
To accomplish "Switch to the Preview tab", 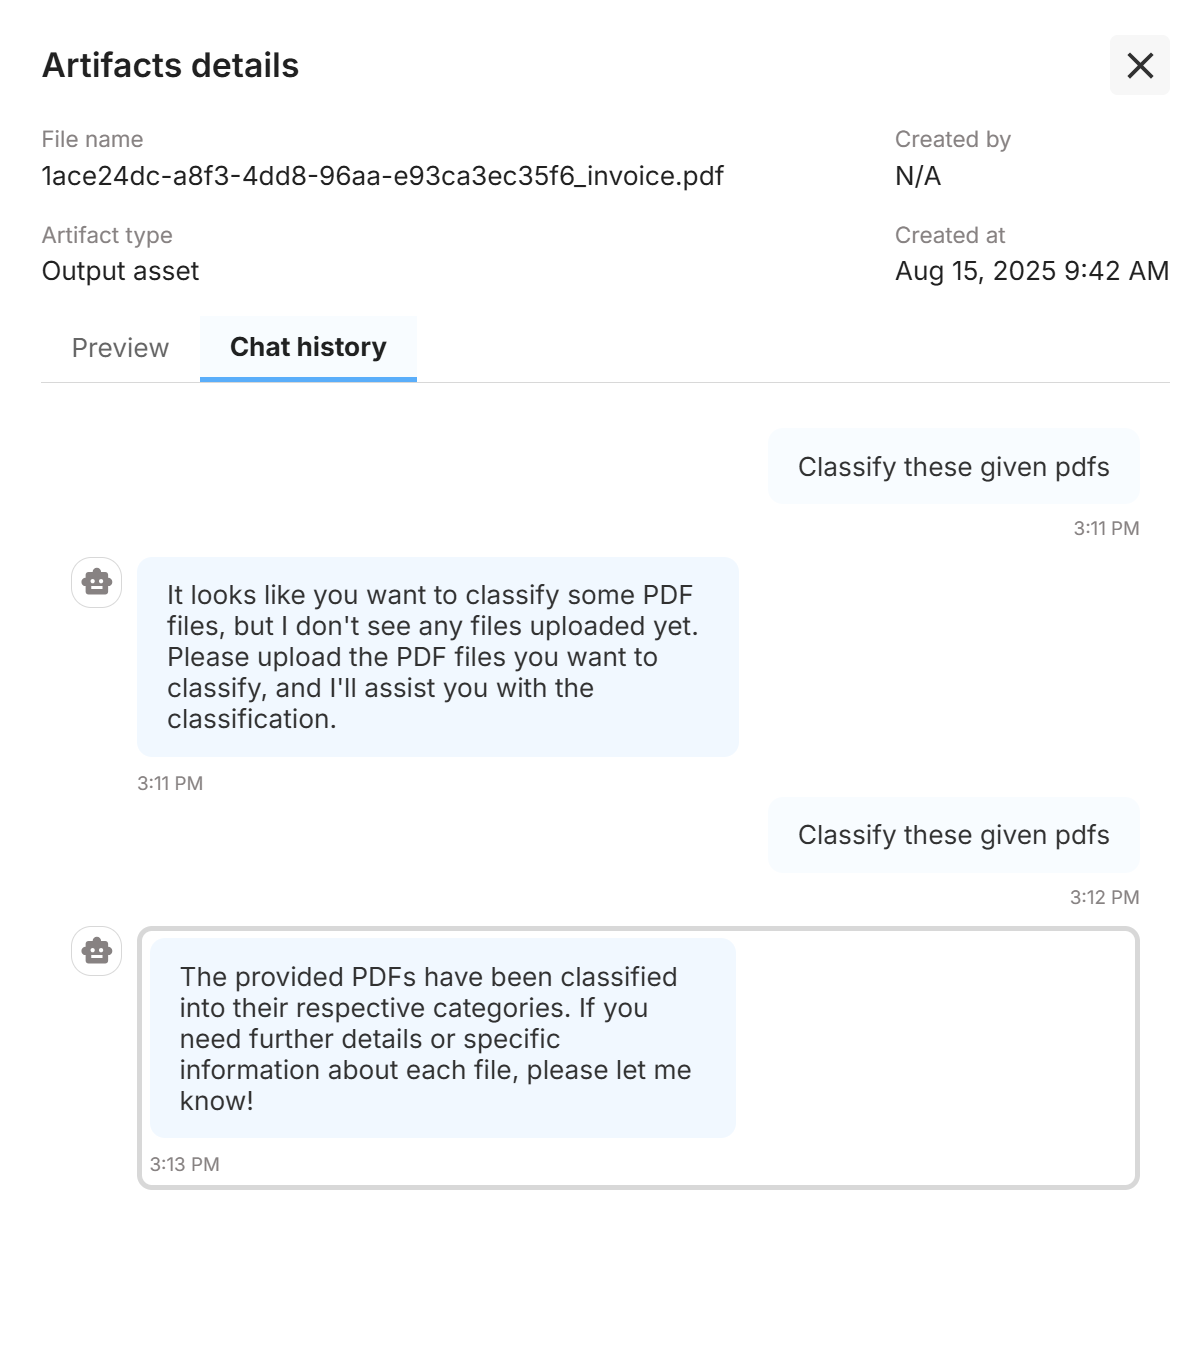I will (120, 348).
